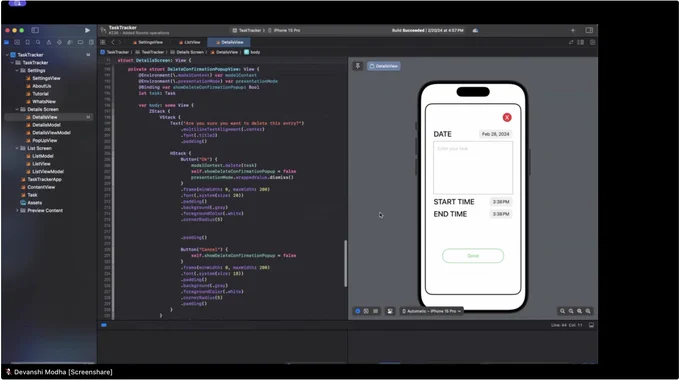Click the Done button in the preview
This screenshot has height=380, width=680.
tap(473, 256)
